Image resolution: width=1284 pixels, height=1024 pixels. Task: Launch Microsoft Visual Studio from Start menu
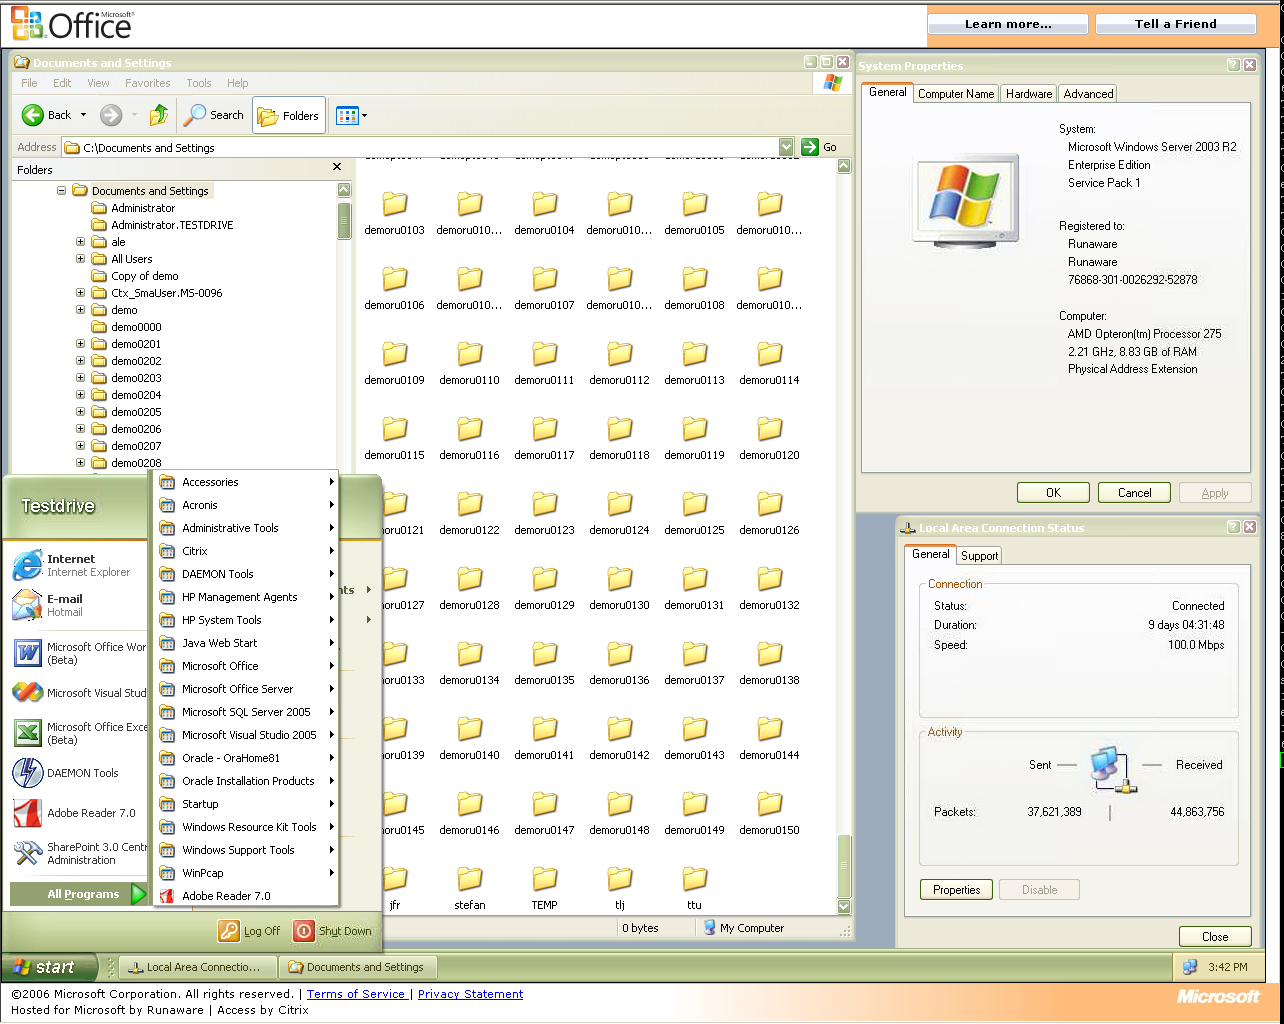[80, 692]
